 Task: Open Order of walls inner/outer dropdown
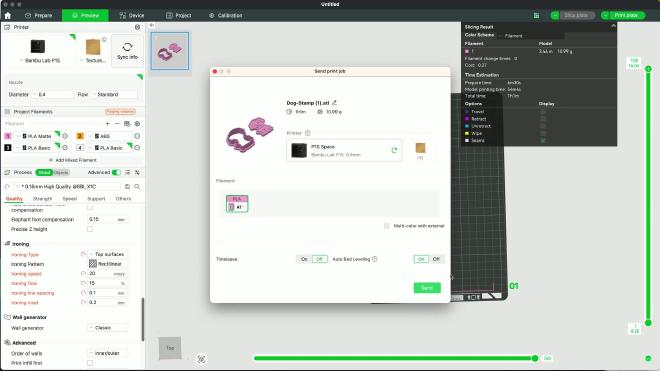(x=108, y=353)
